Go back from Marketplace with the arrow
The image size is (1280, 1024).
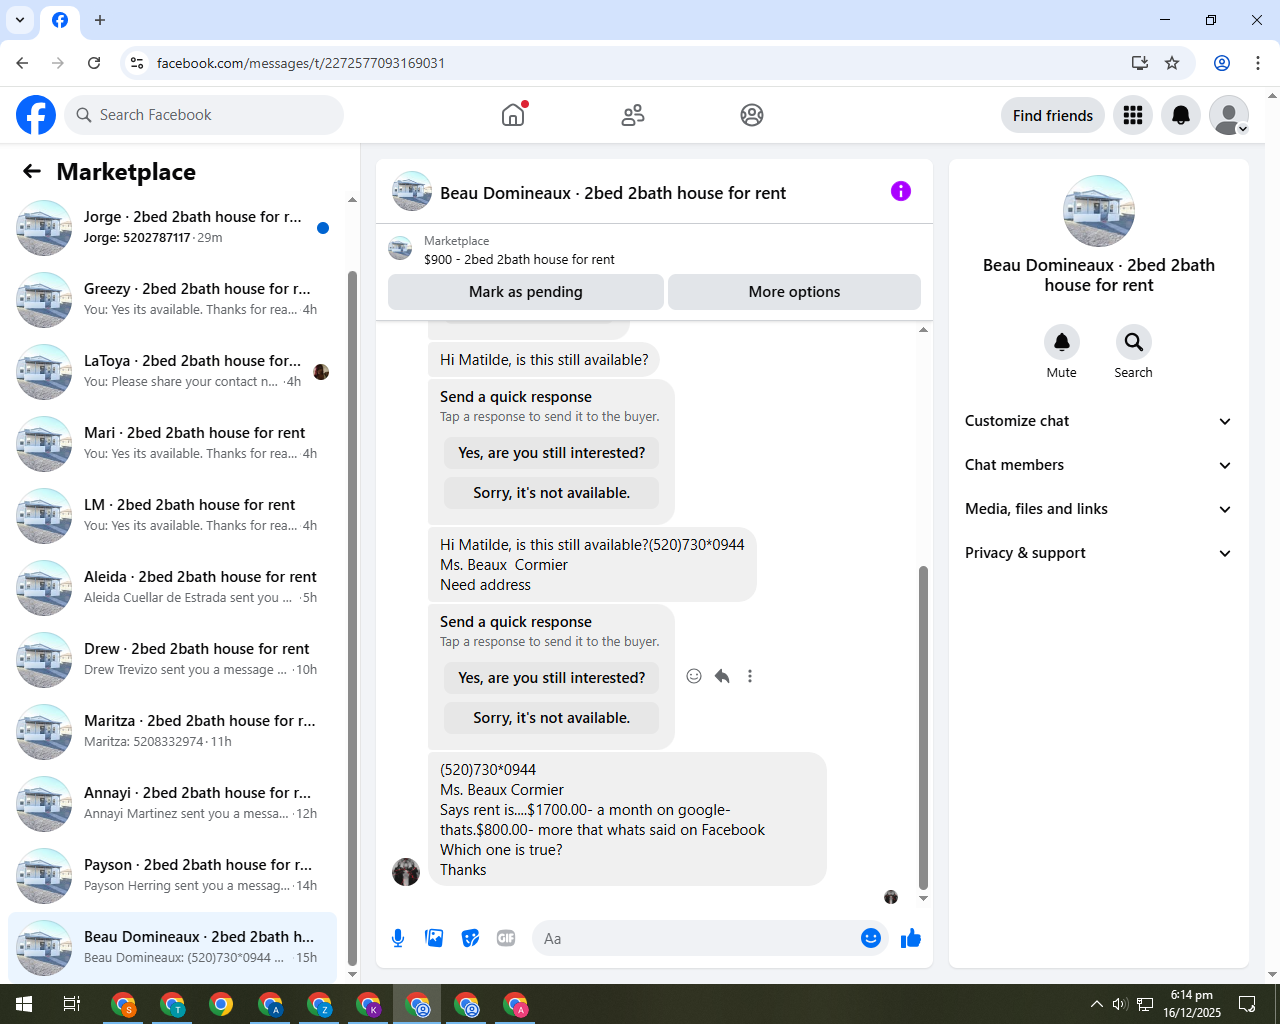coord(32,171)
